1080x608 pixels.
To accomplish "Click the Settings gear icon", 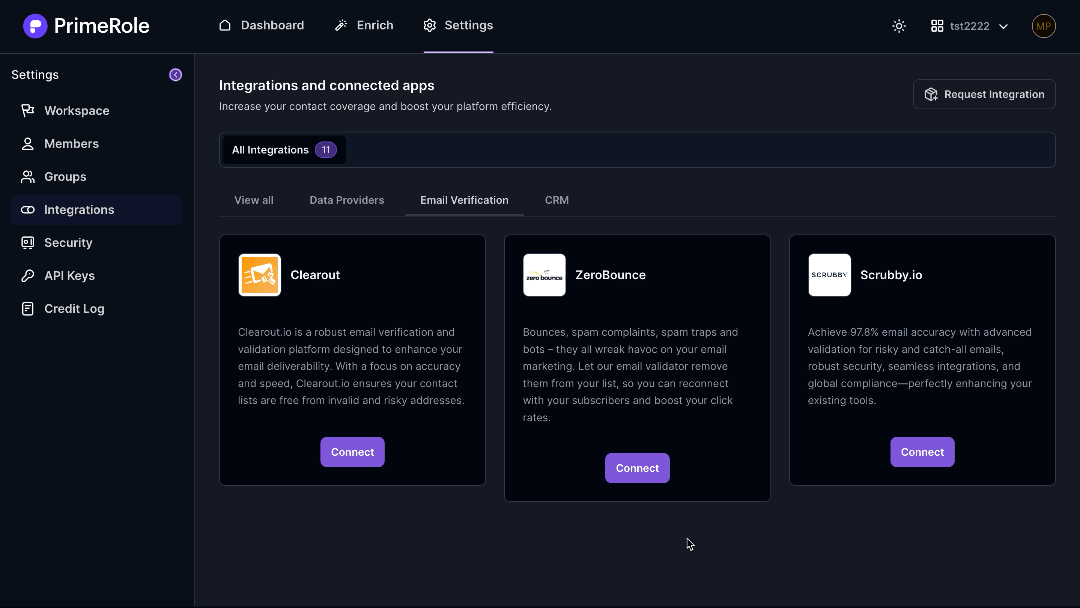I will point(430,25).
